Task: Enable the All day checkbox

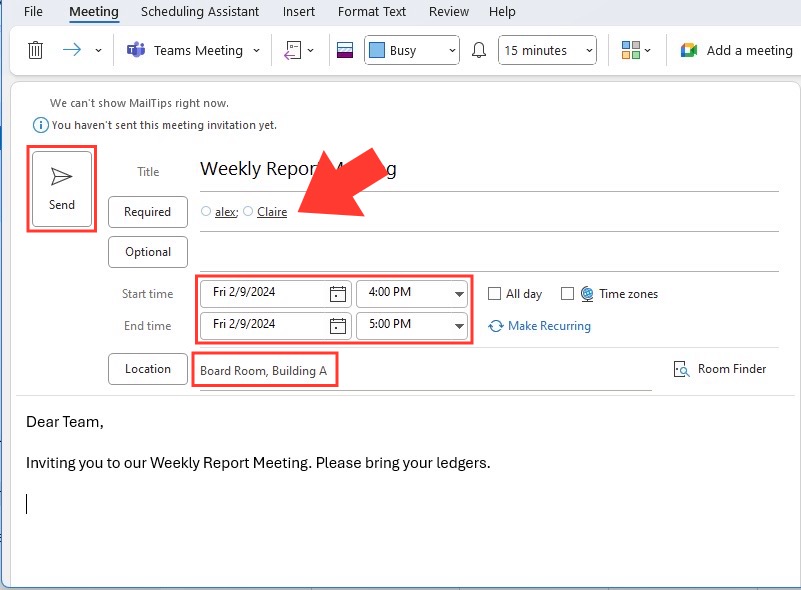Action: (494, 294)
